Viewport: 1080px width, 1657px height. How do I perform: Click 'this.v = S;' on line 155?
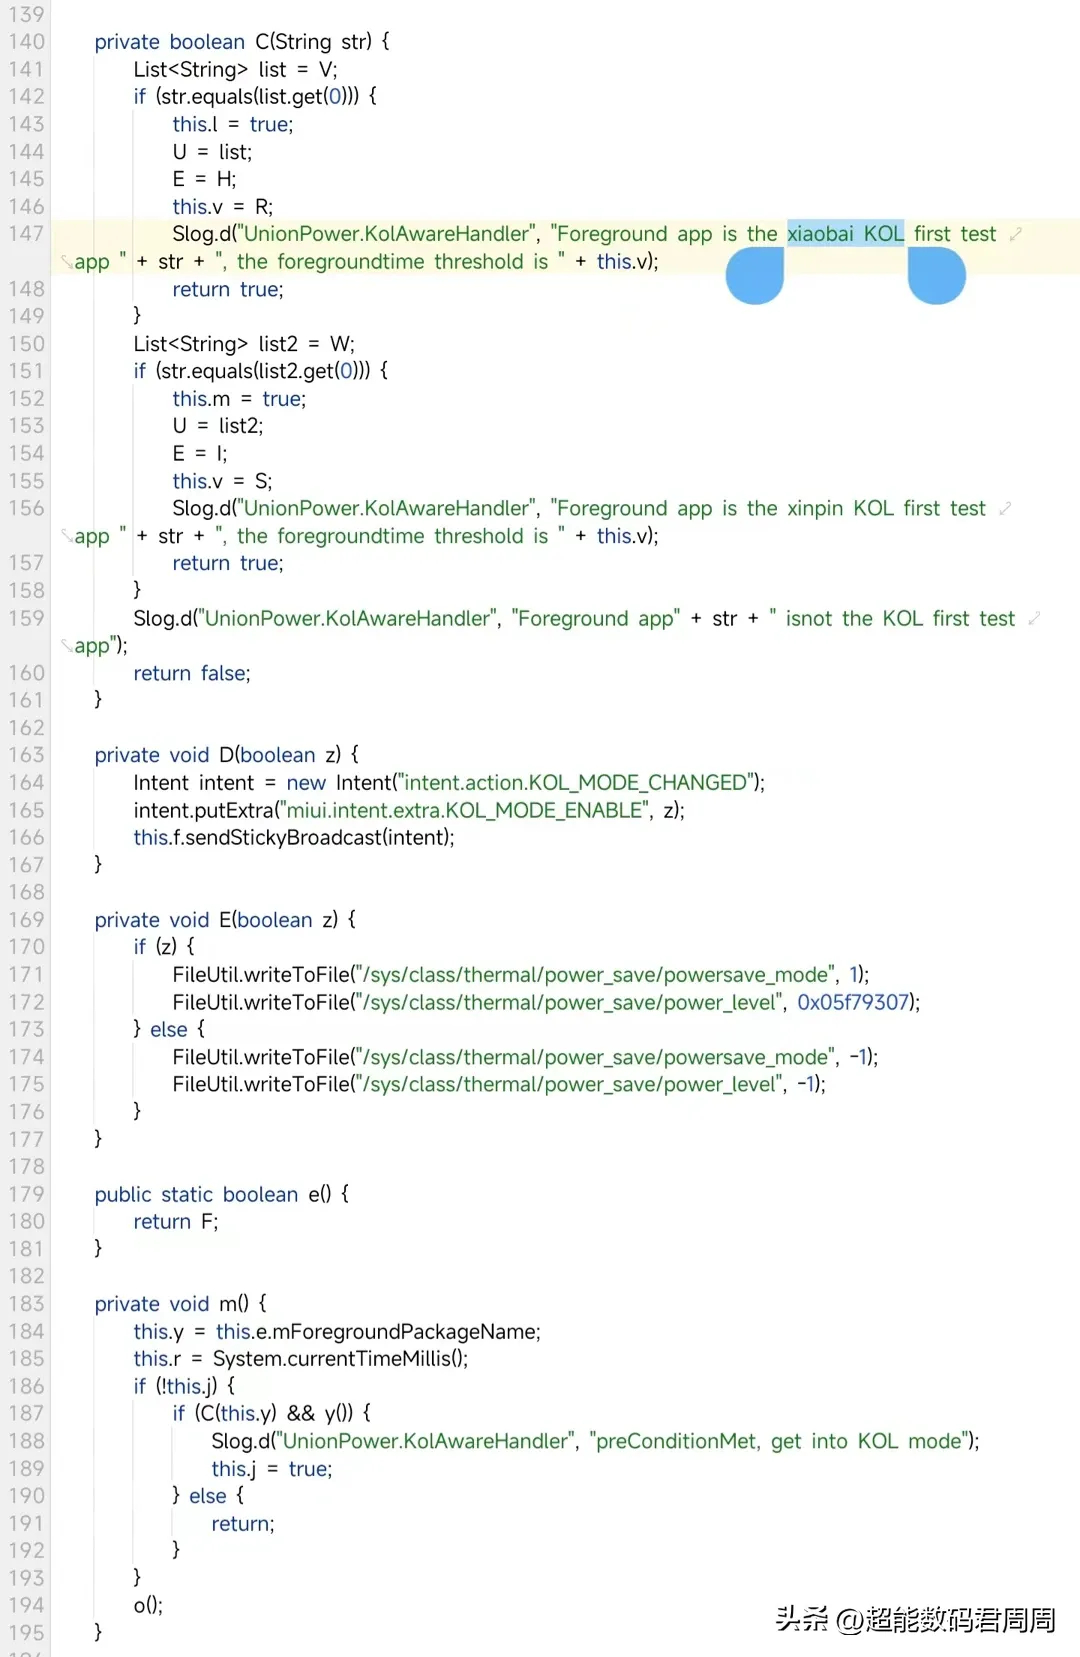coord(222,481)
